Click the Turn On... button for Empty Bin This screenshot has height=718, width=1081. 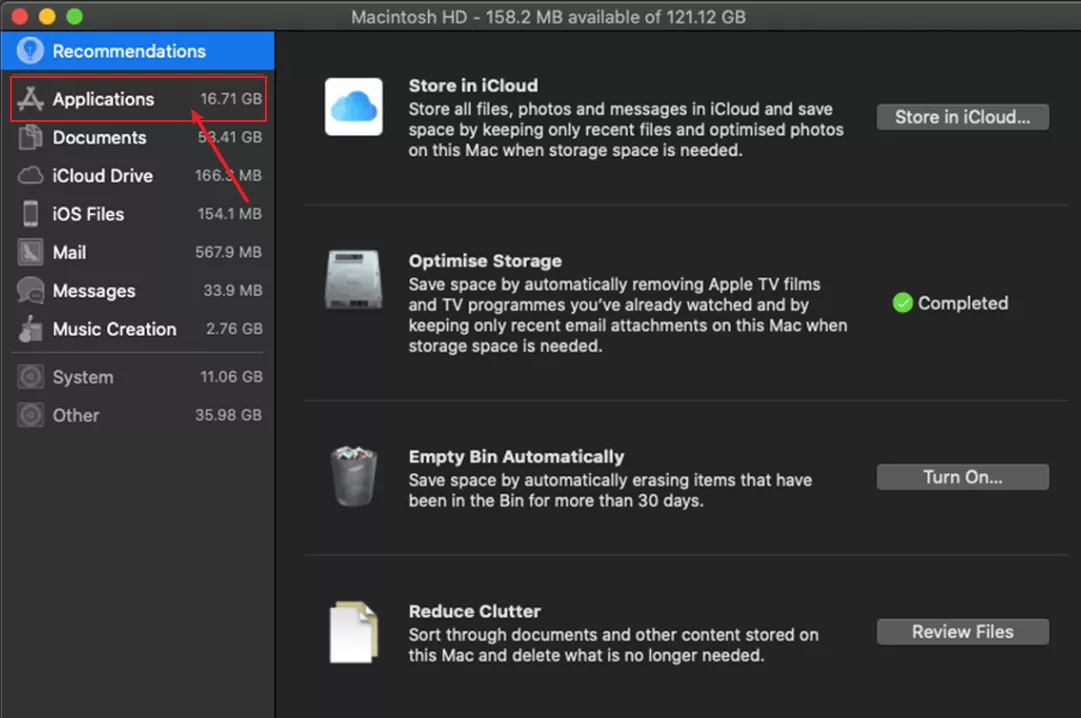[x=962, y=477]
